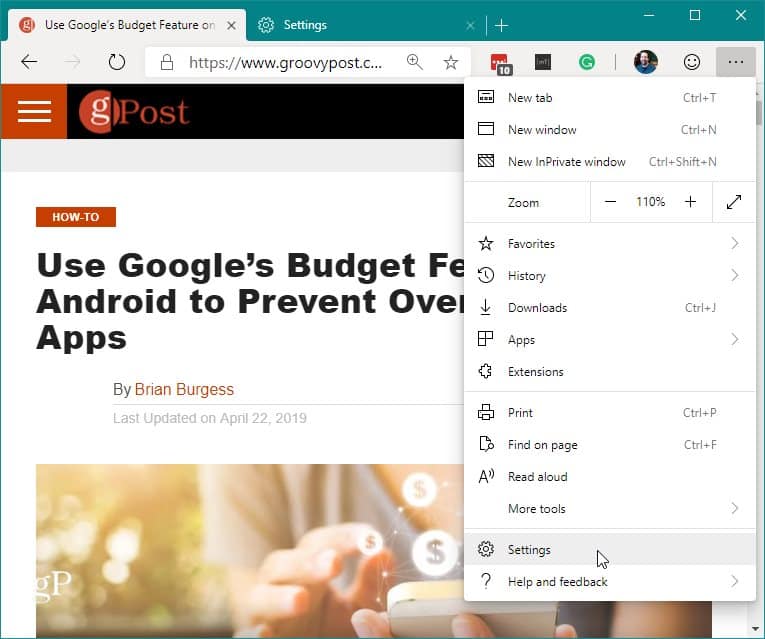Open a New InPrivate window
Screen dimensions: 765x639
[x=610, y=161]
